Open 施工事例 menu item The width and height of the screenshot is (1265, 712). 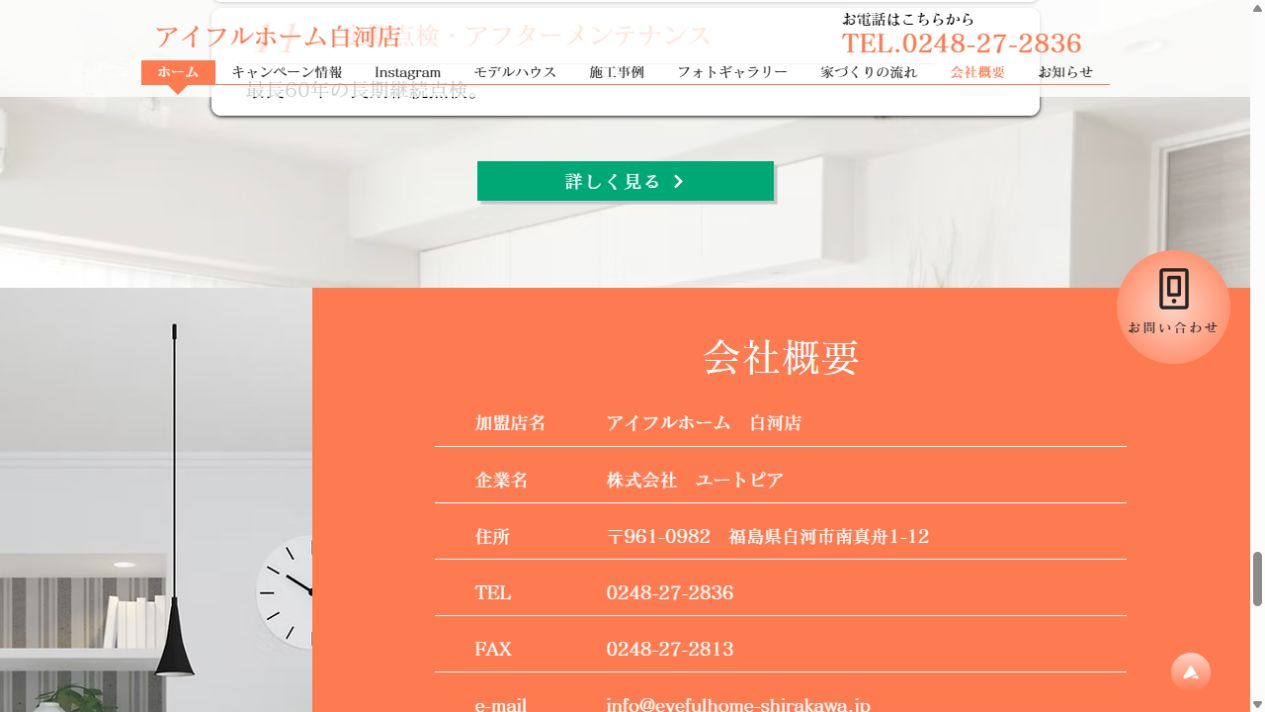pos(616,72)
